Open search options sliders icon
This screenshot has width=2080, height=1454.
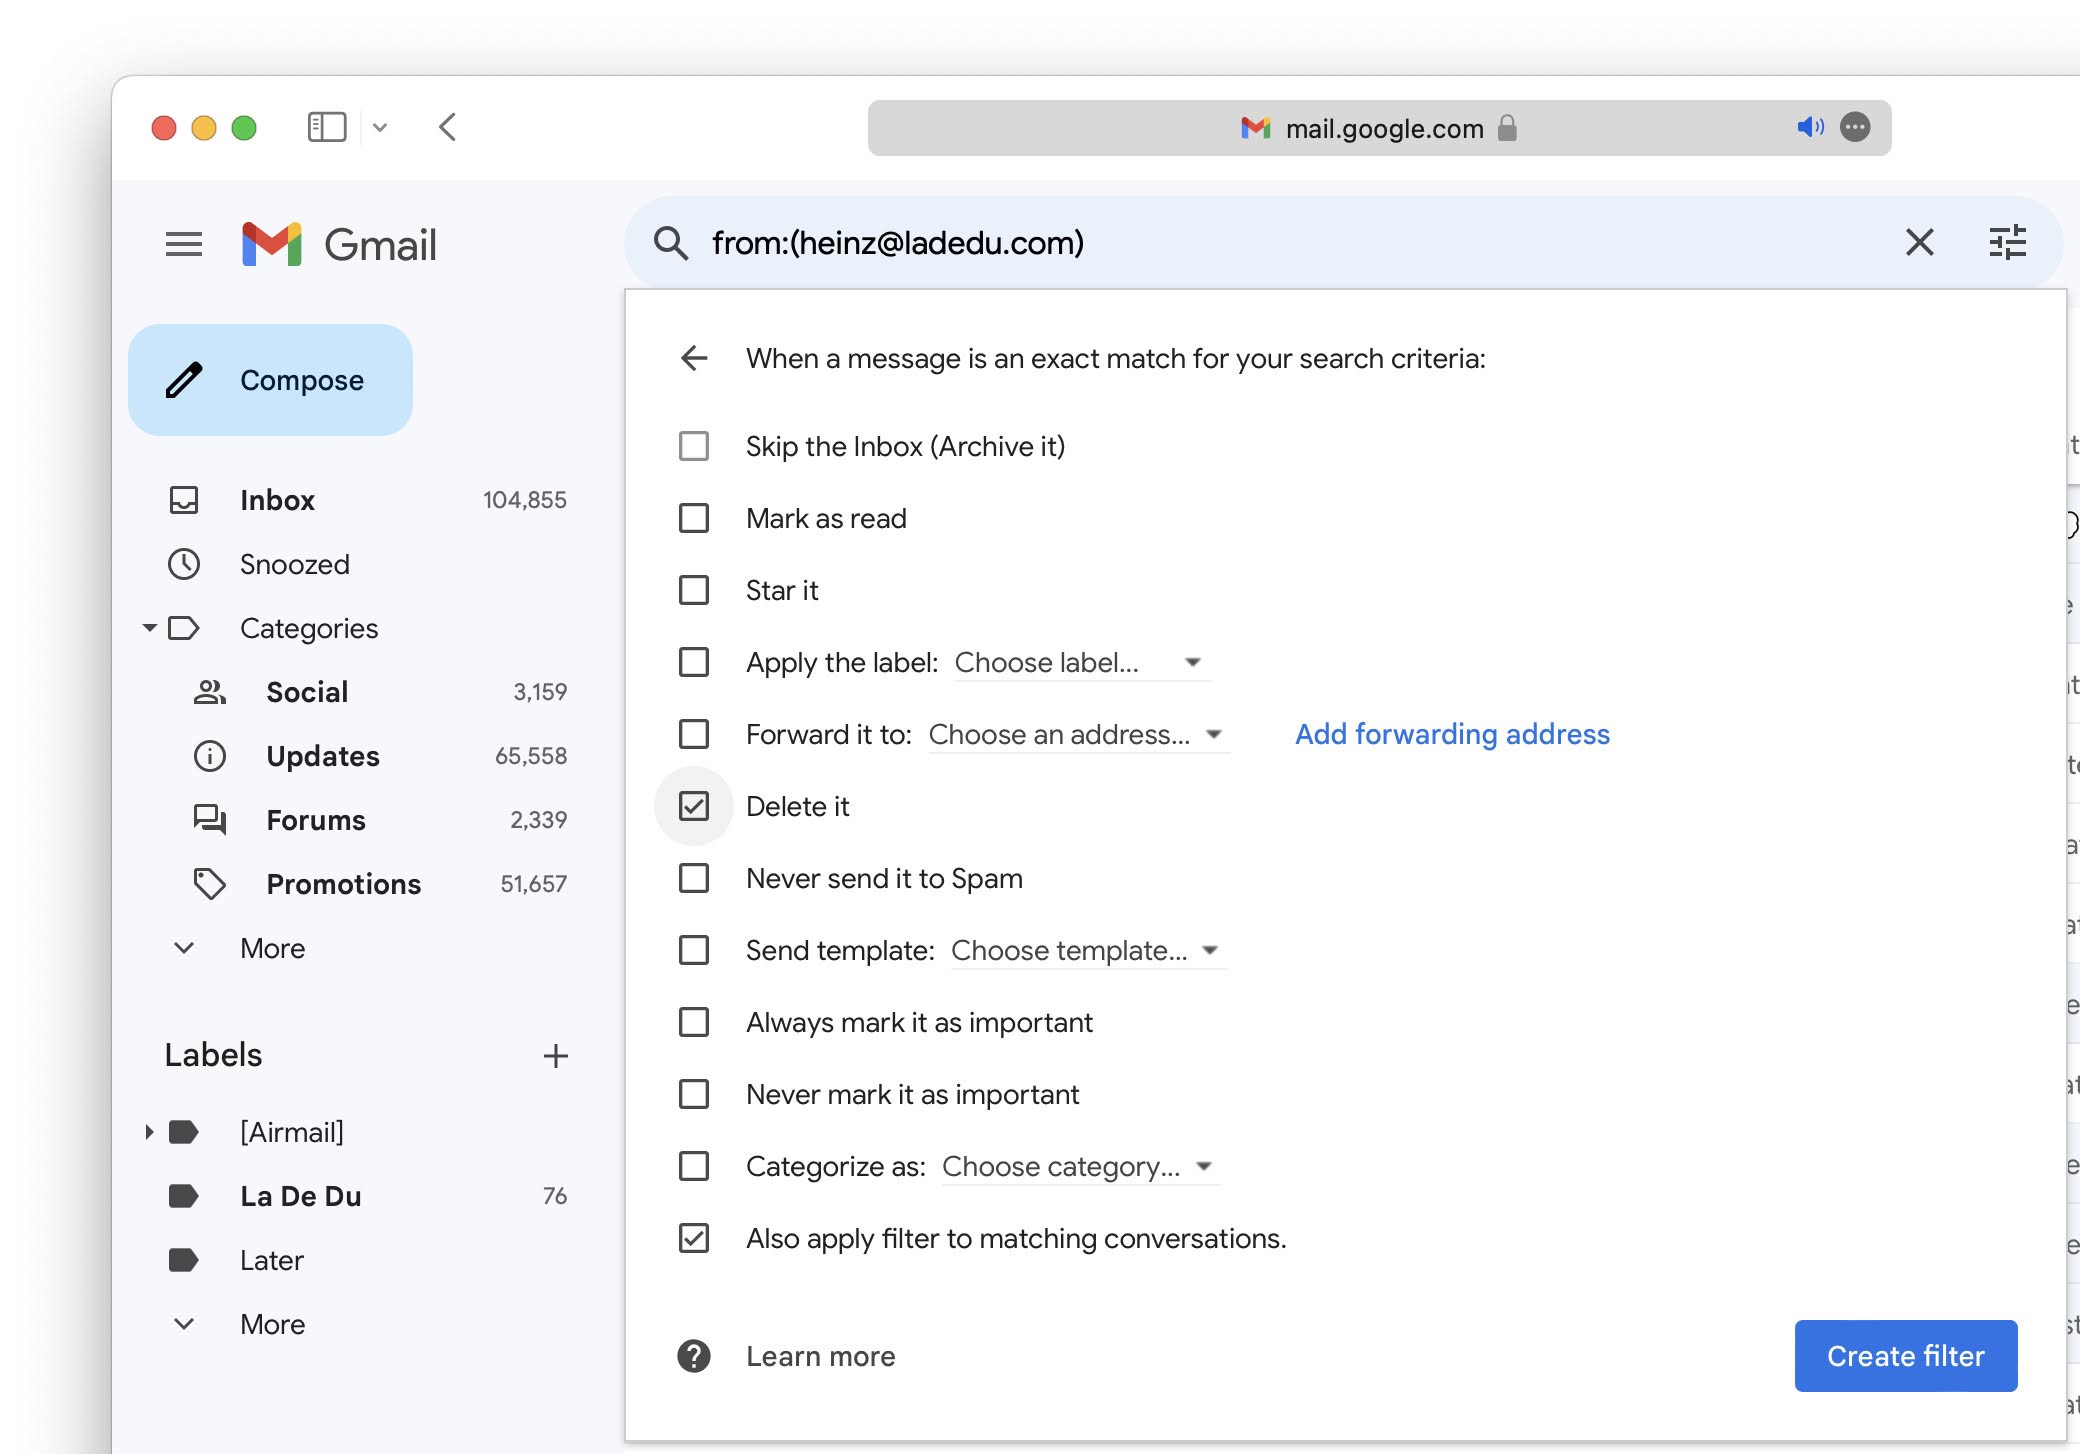click(x=2007, y=242)
